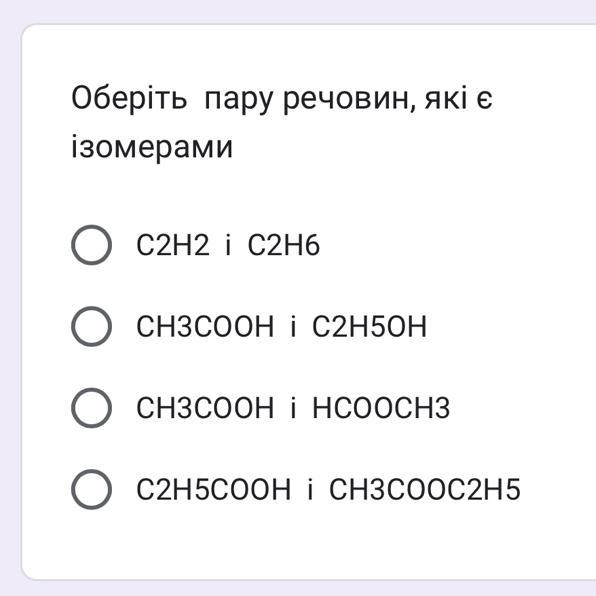Select the C2H2 і C2H6 radio button
The height and width of the screenshot is (596, 596).
(x=91, y=245)
